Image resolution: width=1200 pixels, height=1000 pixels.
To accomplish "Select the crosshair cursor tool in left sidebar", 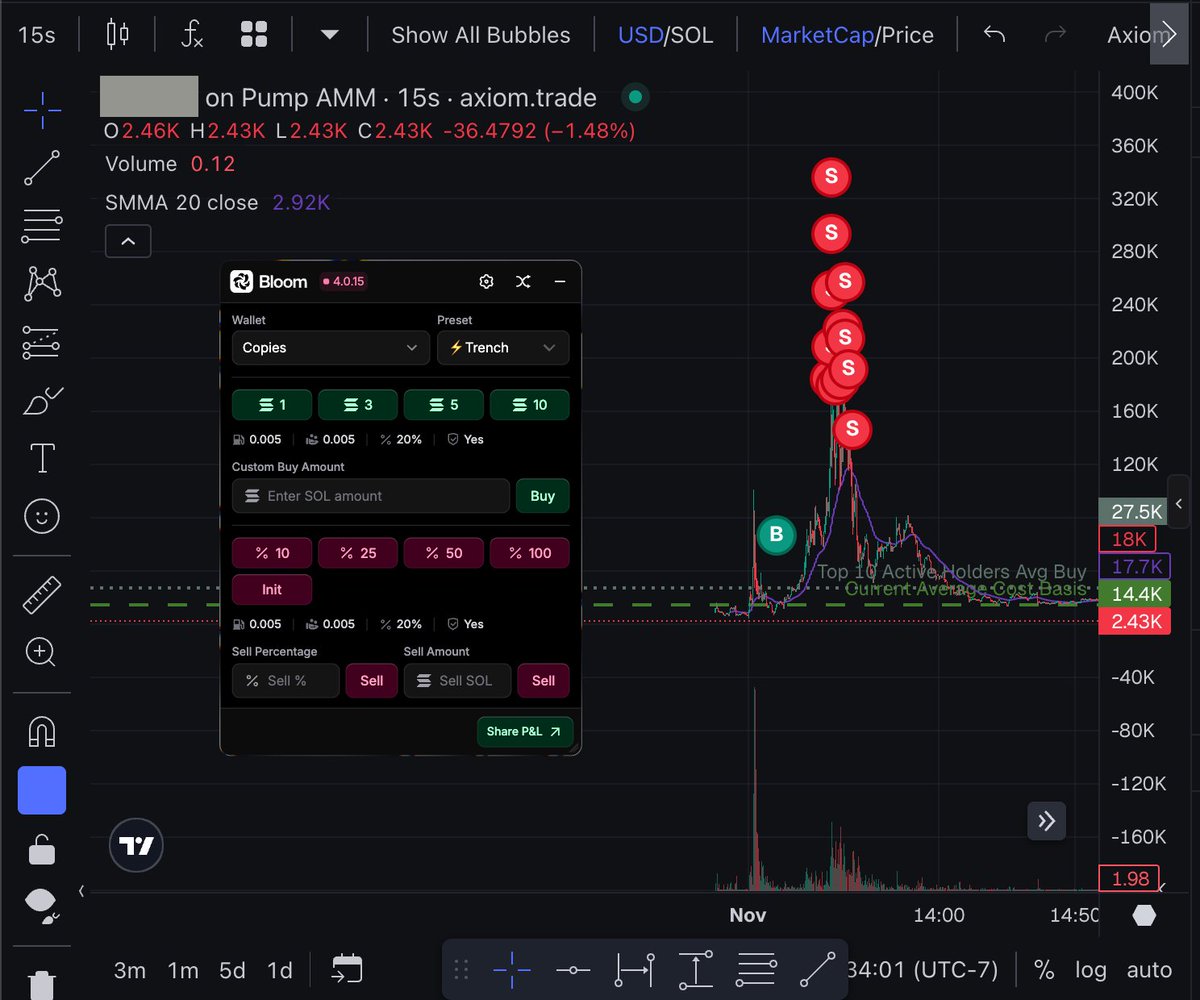I will click(x=42, y=109).
